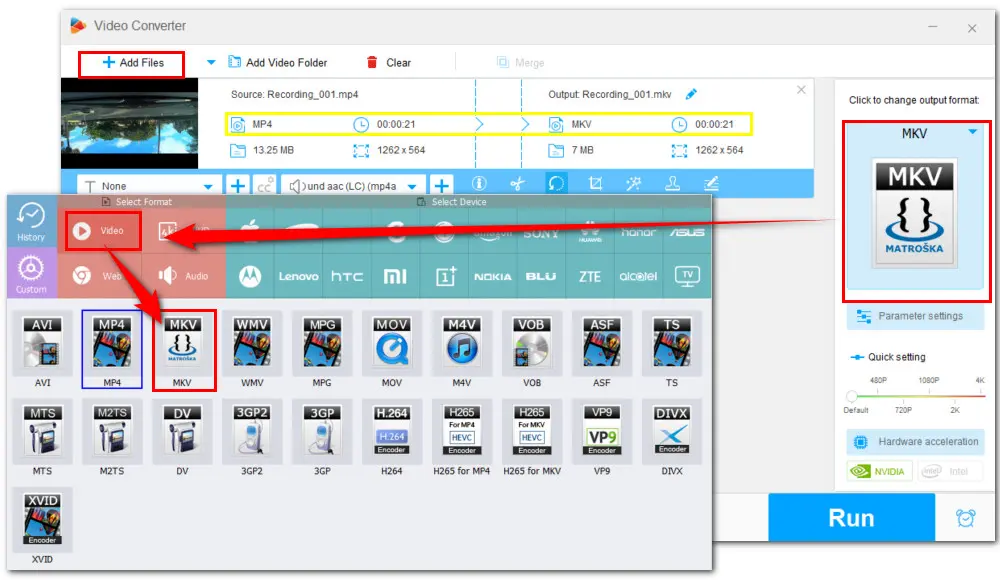Pick the MTS format icon
Screen dimensions: 1000x580
point(42,431)
